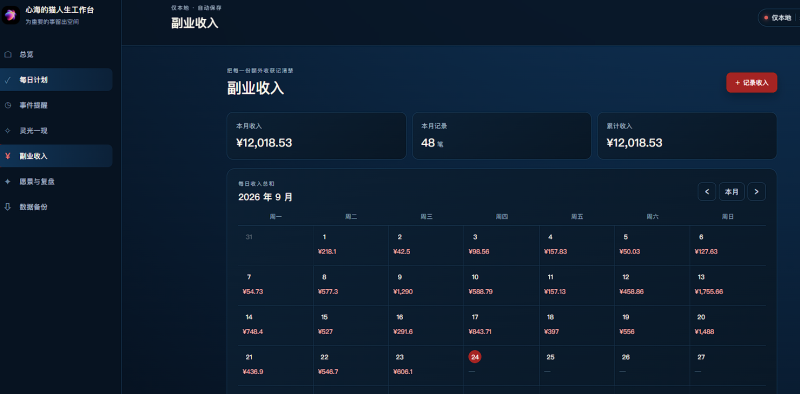The width and height of the screenshot is (800, 394).
Task: Select September 1 showing ¥218.1
Action: point(351,245)
